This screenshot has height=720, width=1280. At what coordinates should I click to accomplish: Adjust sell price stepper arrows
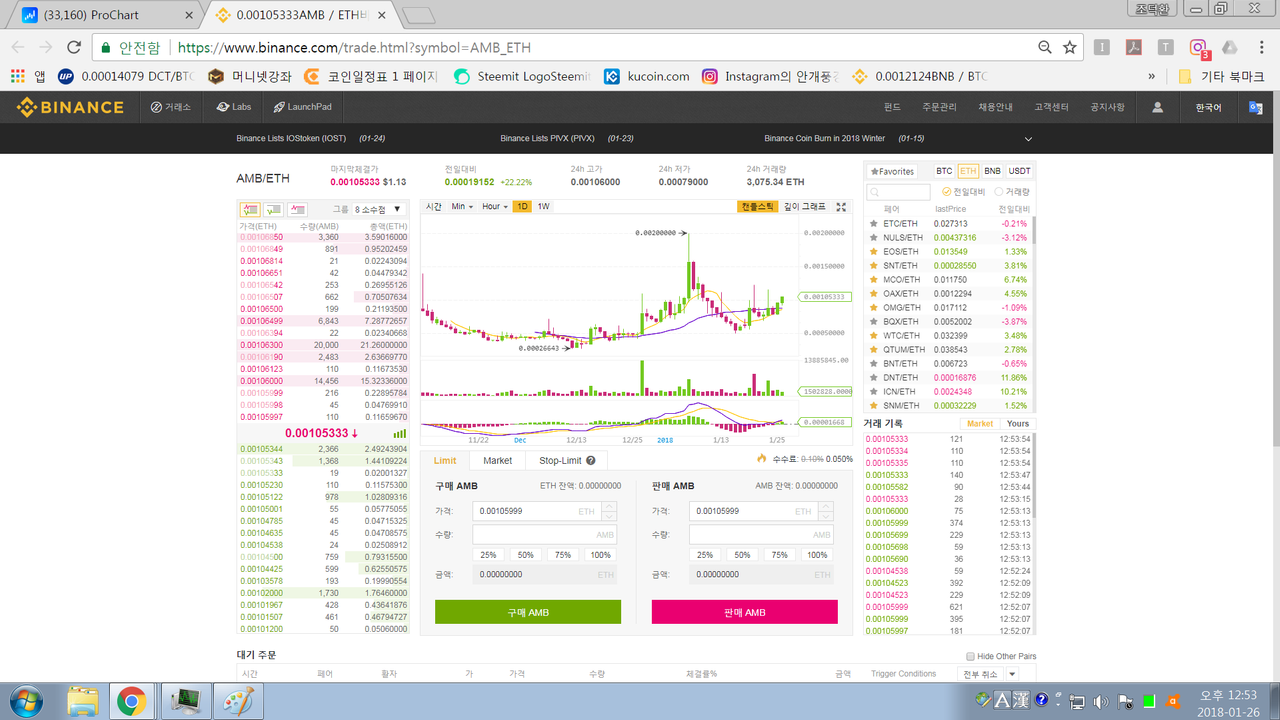[825, 511]
